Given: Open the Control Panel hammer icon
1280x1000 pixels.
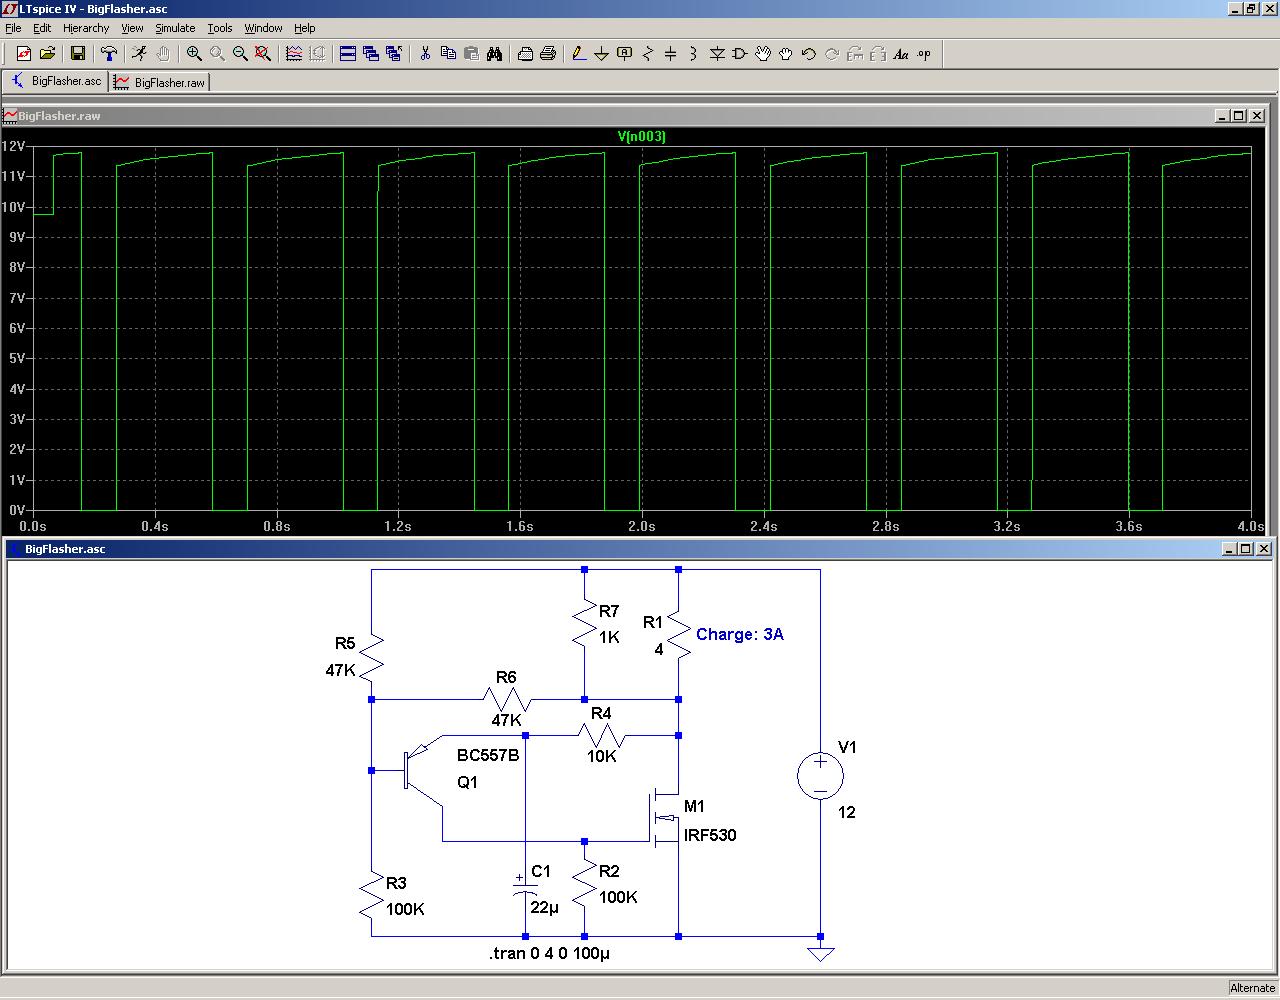Looking at the screenshot, I should [109, 54].
